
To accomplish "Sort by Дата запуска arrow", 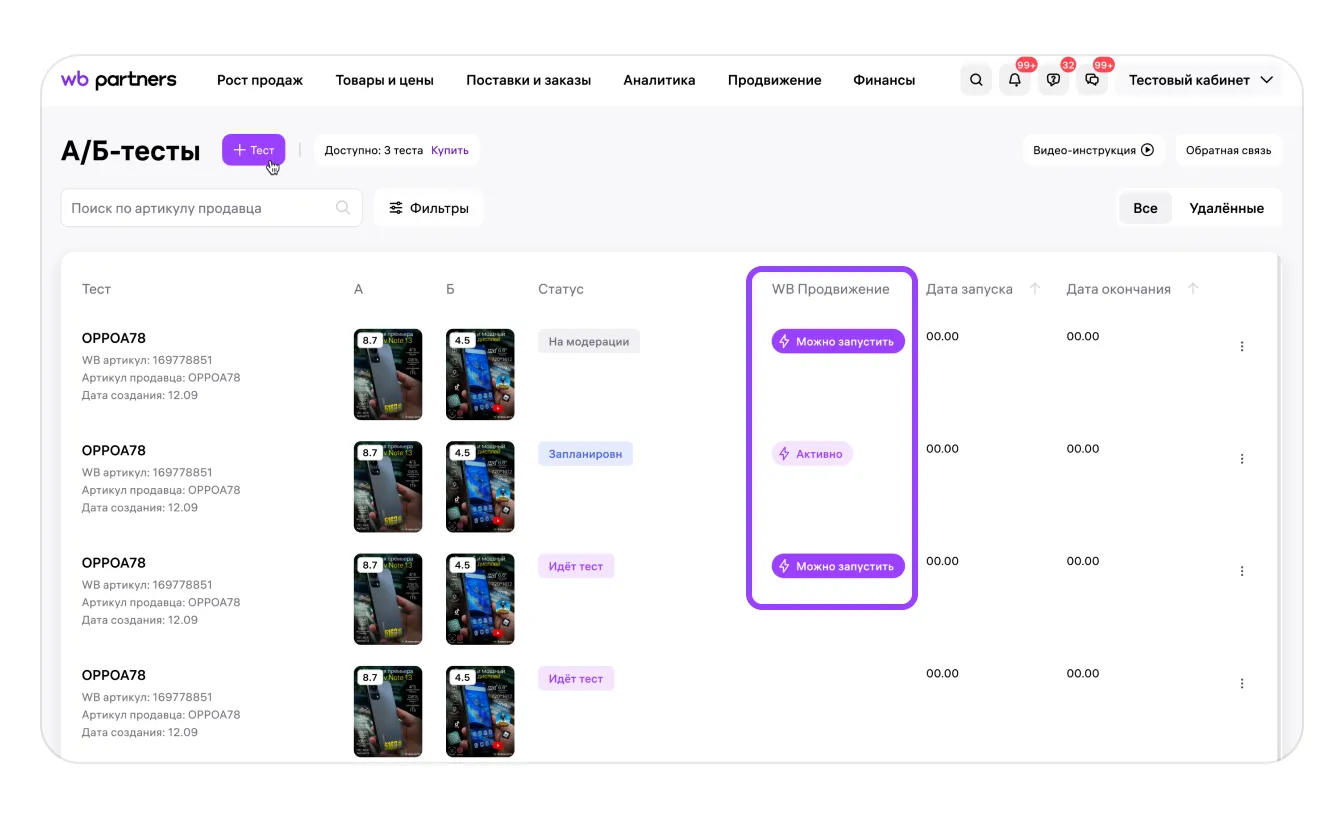I will pos(1035,289).
